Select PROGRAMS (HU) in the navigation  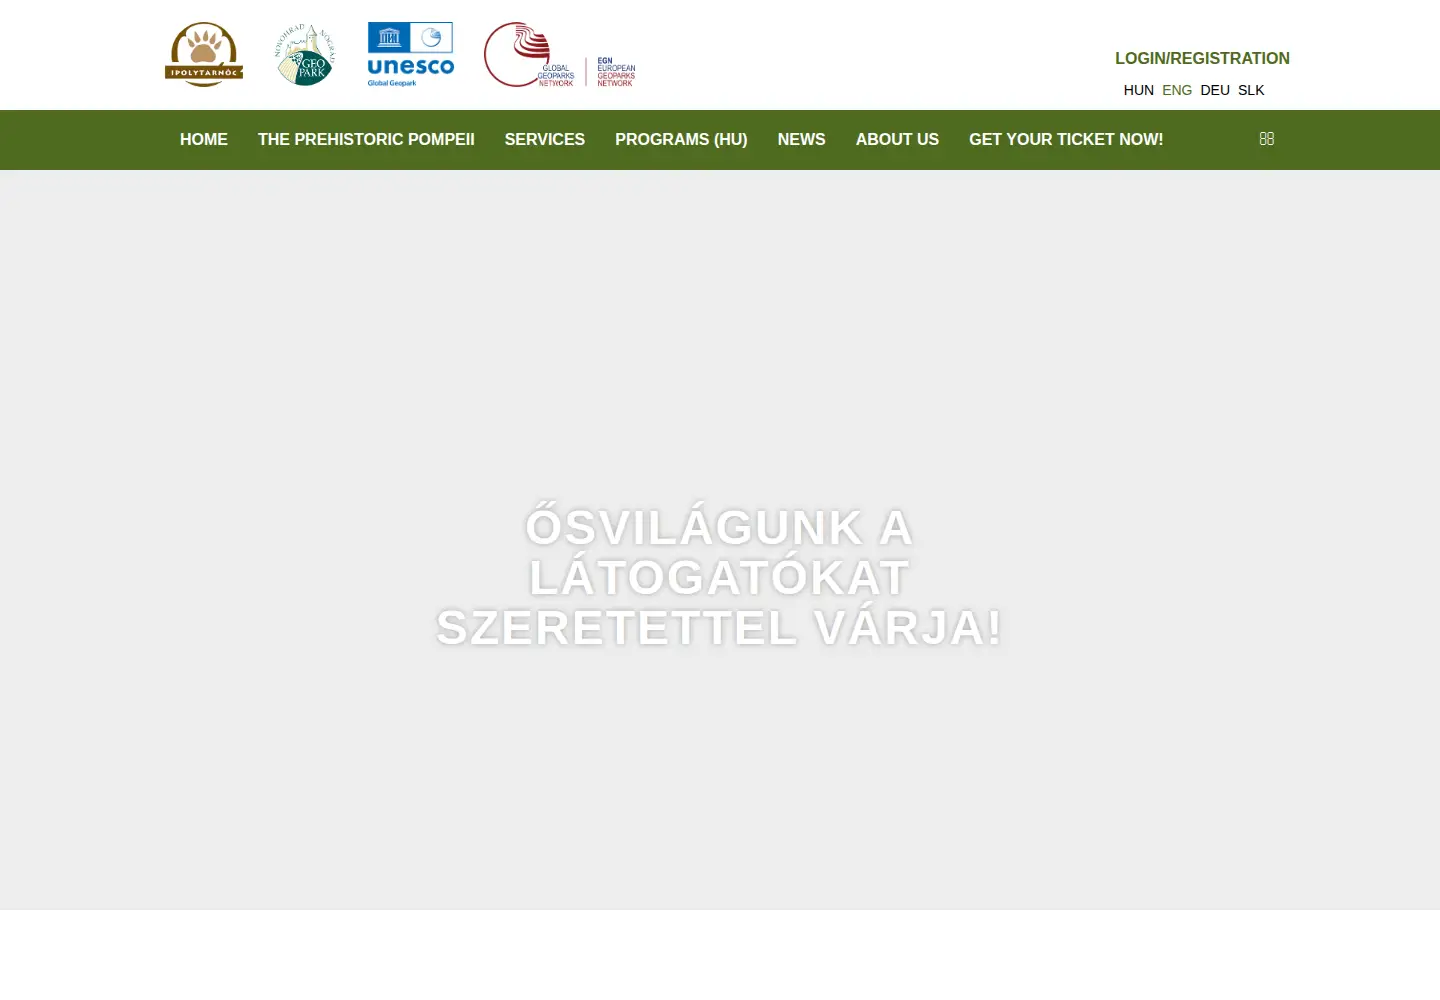coord(681,140)
